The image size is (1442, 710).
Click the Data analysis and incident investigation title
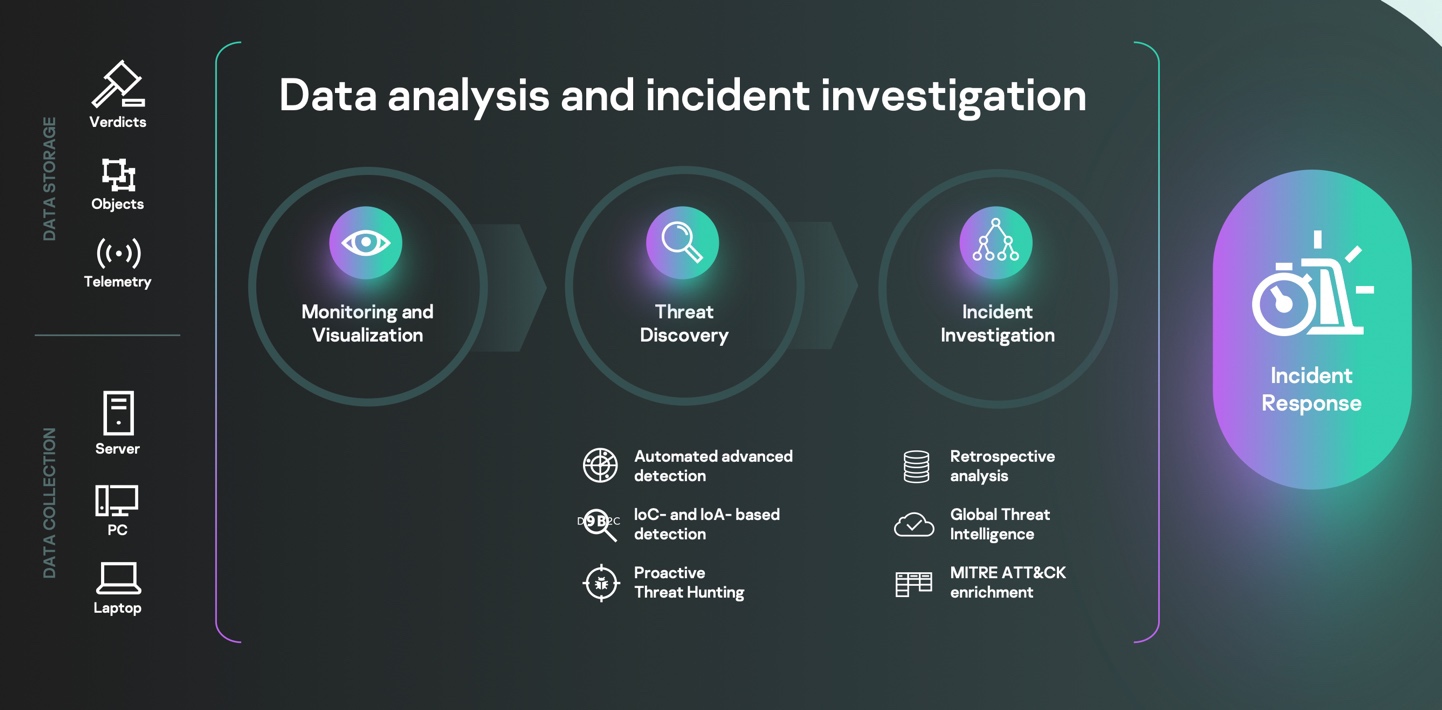682,96
